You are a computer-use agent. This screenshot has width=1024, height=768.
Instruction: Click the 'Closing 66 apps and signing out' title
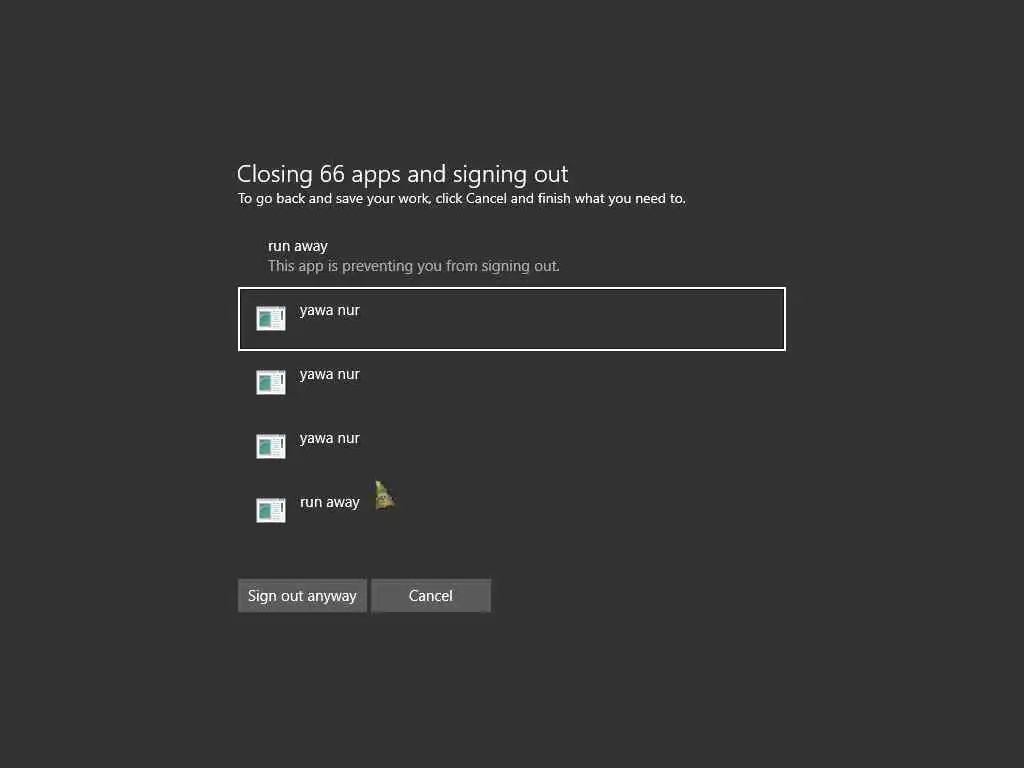[x=402, y=174]
